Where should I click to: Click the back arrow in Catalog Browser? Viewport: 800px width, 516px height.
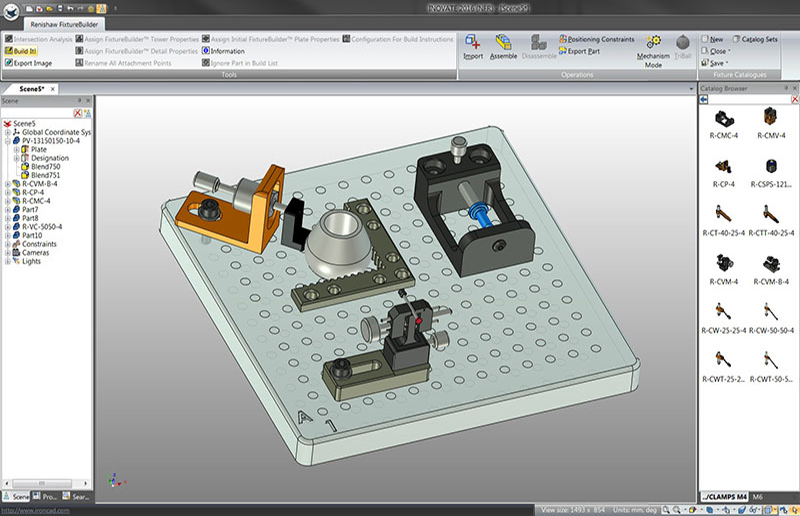[x=704, y=99]
